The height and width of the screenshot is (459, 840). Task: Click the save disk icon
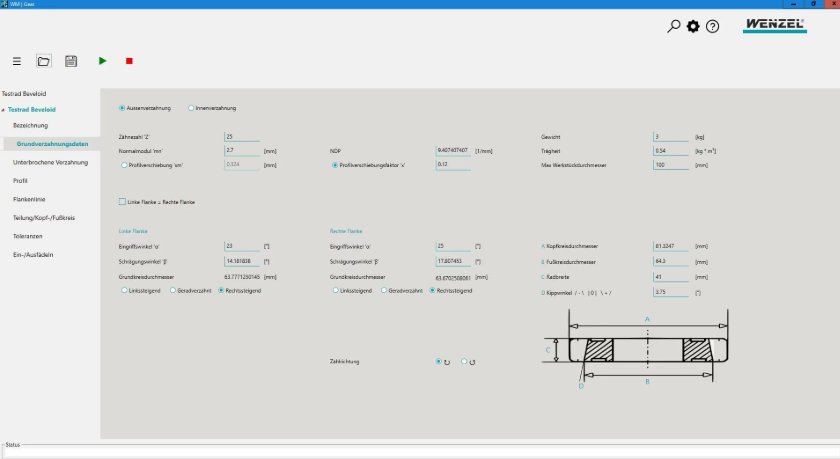(x=71, y=61)
